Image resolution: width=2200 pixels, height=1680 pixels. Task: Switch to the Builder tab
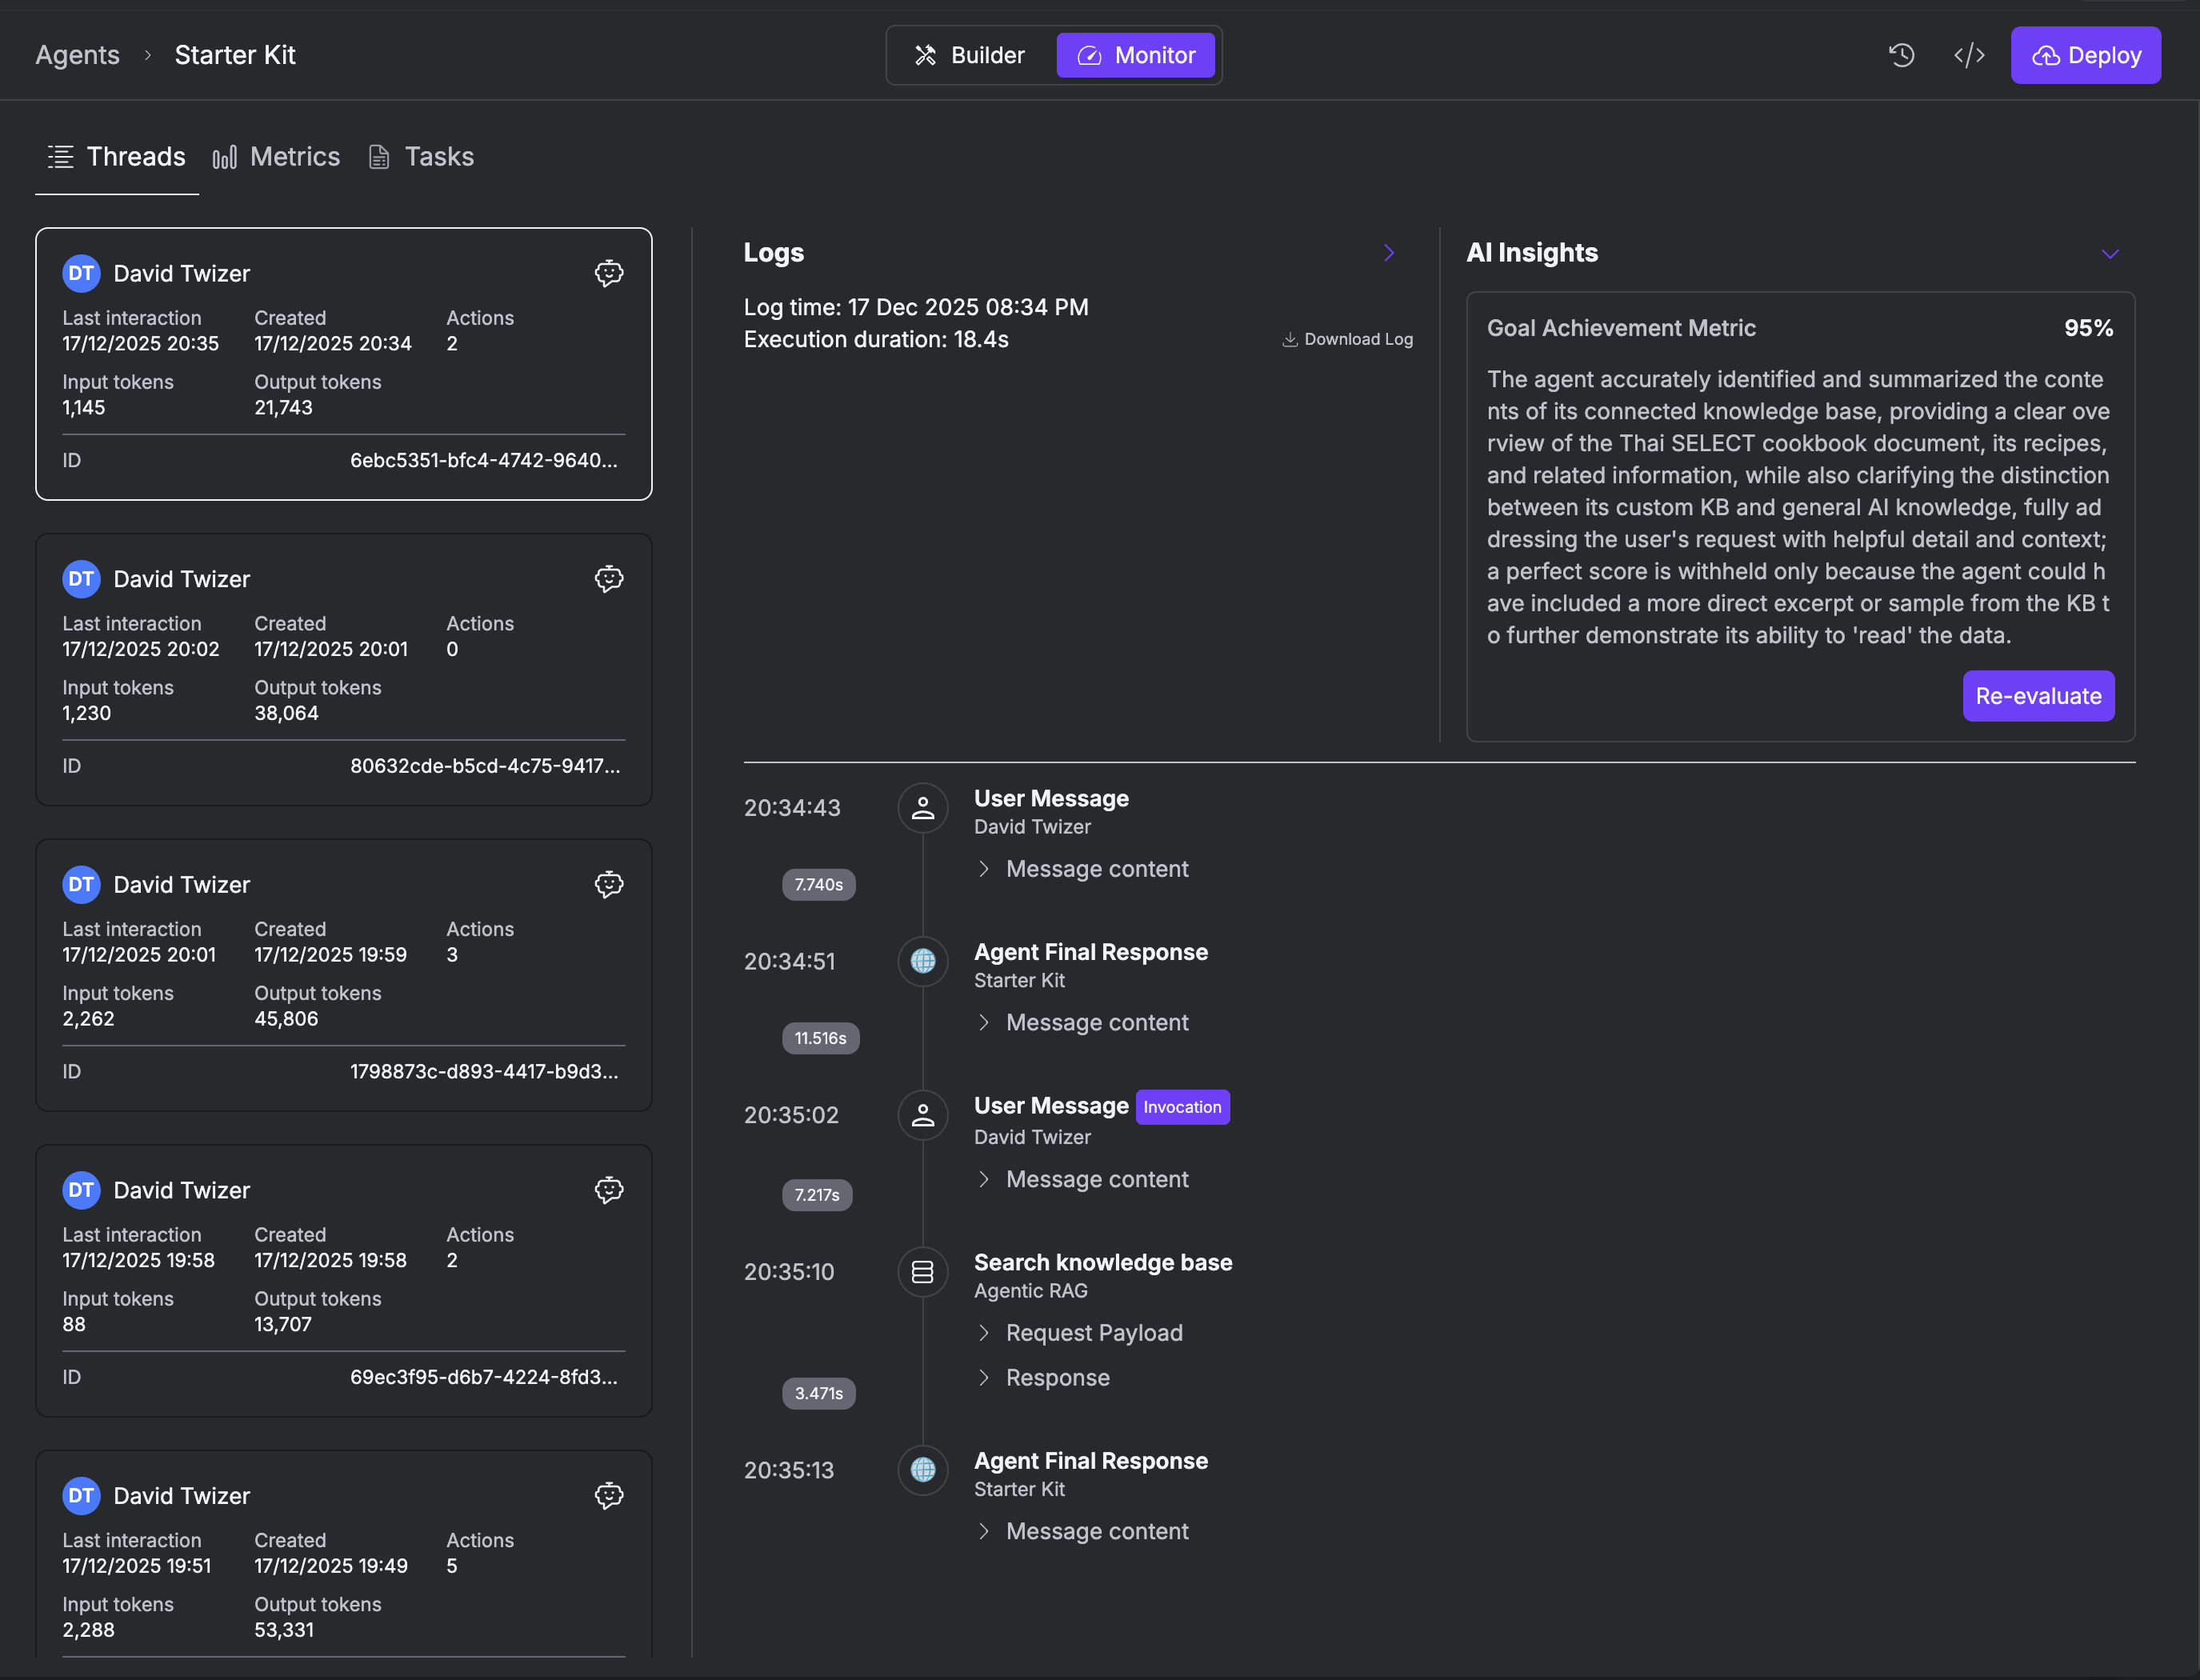click(968, 55)
